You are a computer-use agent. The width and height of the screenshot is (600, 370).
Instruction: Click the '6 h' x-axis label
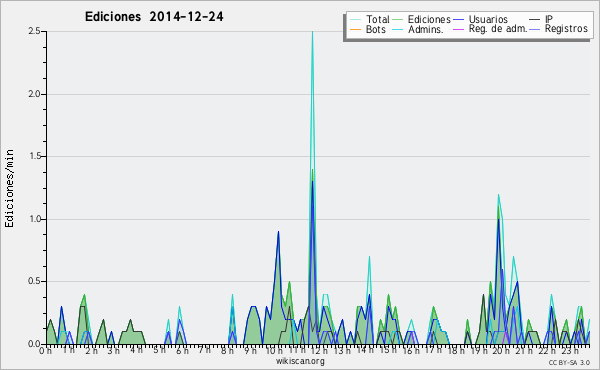pyautogui.click(x=182, y=350)
